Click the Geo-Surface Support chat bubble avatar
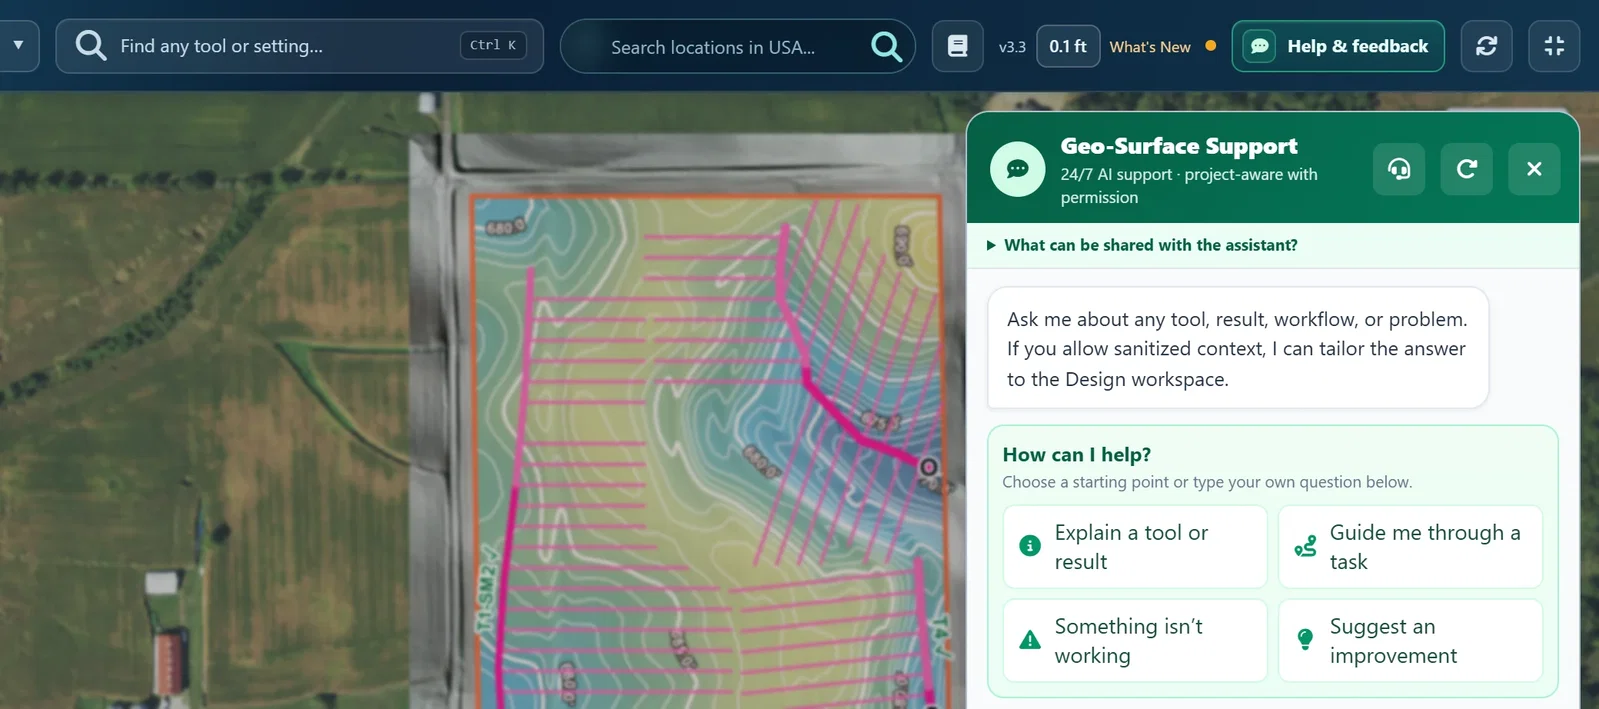The image size is (1599, 709). [1018, 169]
